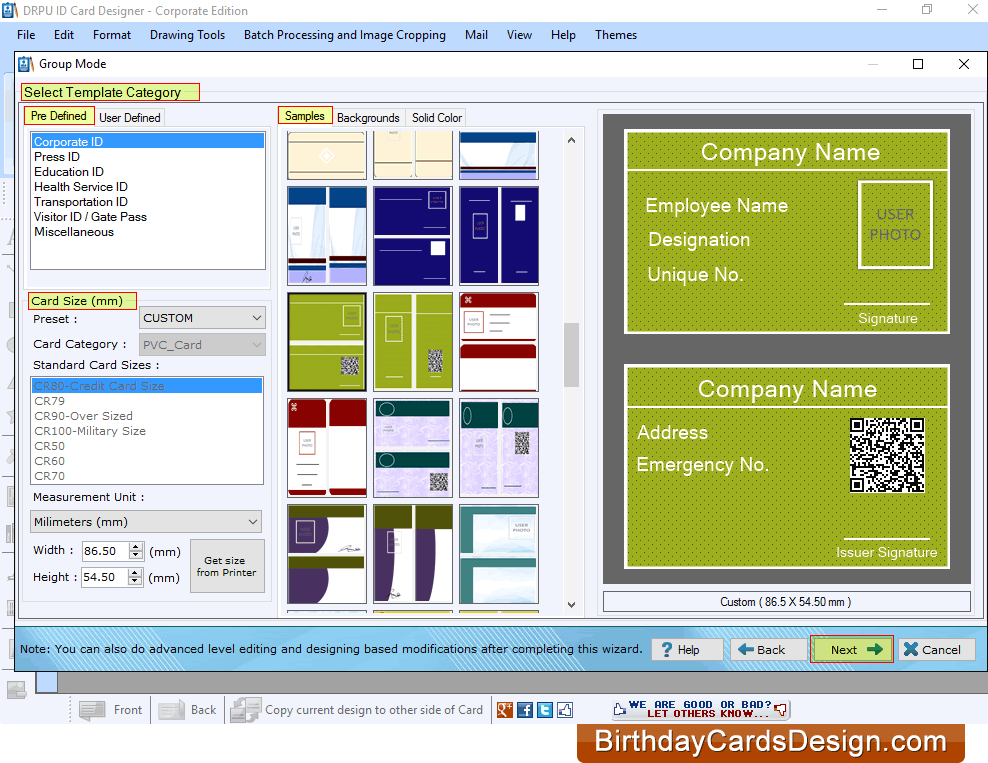Switch to the Backgrounds tab
This screenshot has height=763, width=988.
[x=368, y=118]
